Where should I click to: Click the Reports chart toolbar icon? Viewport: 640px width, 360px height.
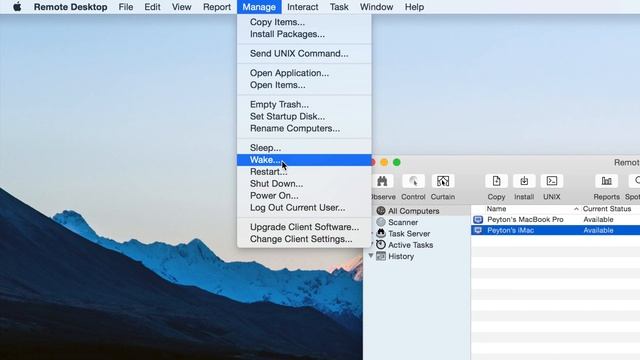click(607, 181)
